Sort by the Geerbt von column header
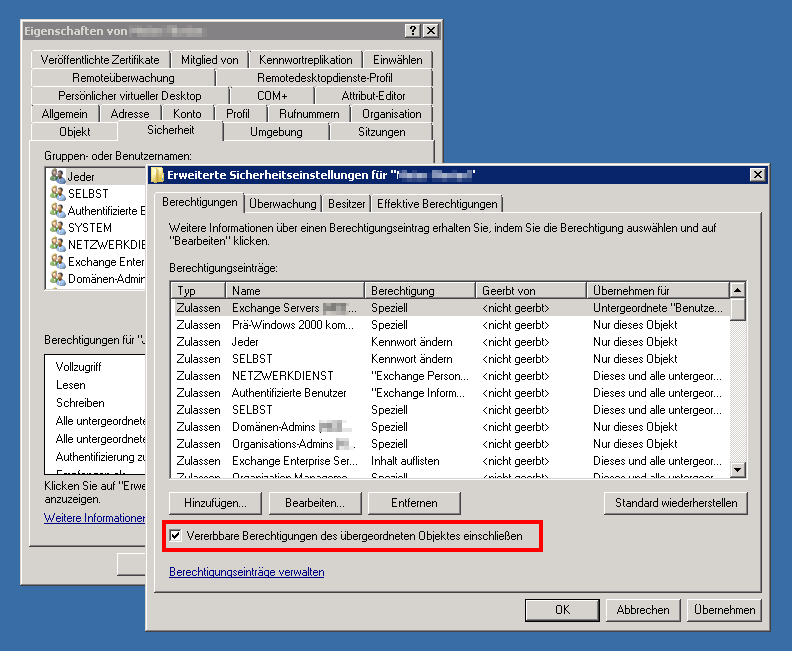The height and width of the screenshot is (651, 792). 531,290
